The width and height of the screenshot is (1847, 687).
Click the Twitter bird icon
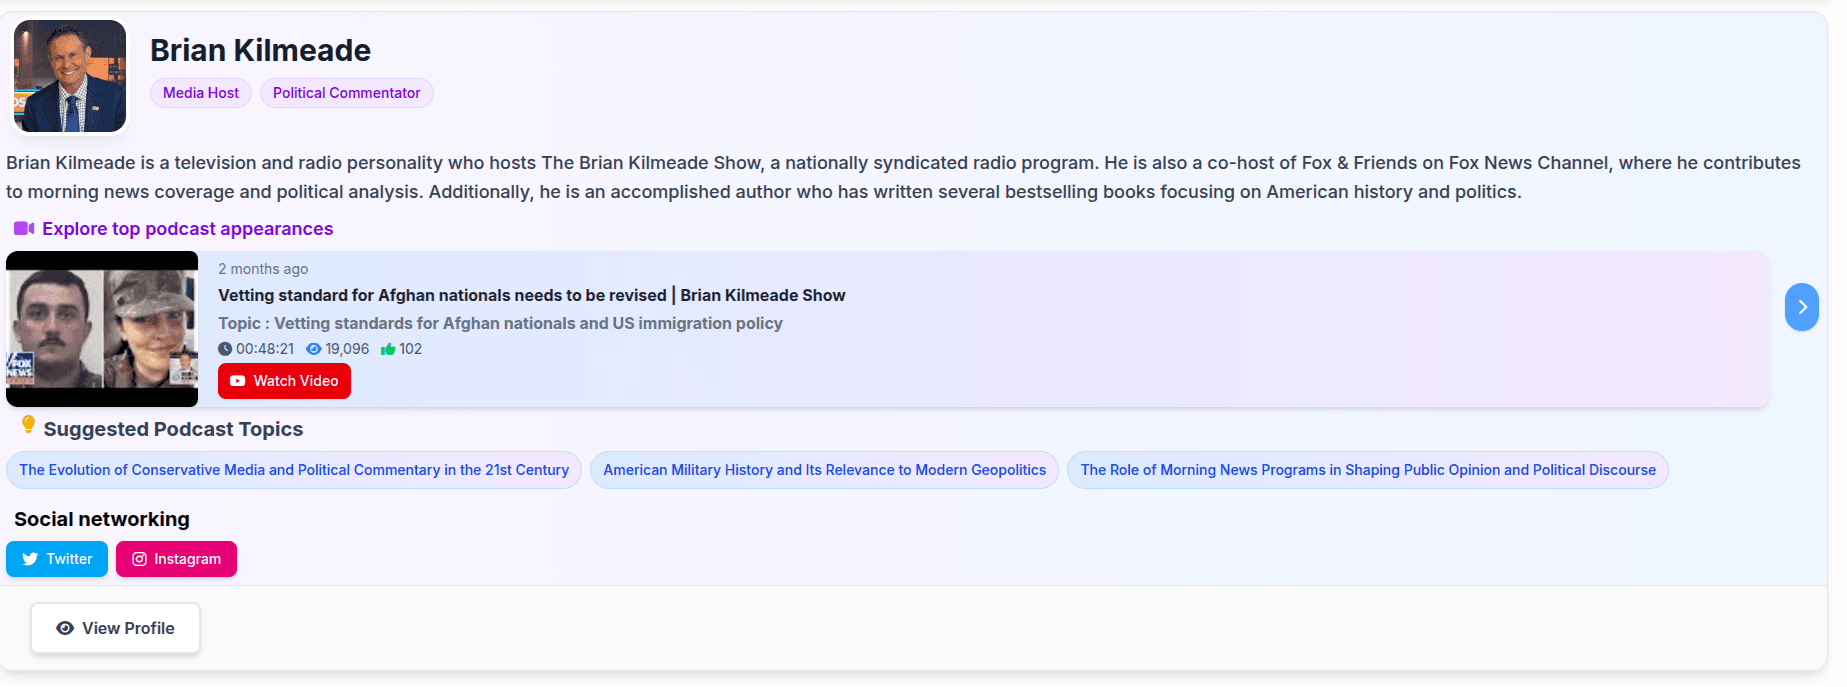click(x=30, y=559)
